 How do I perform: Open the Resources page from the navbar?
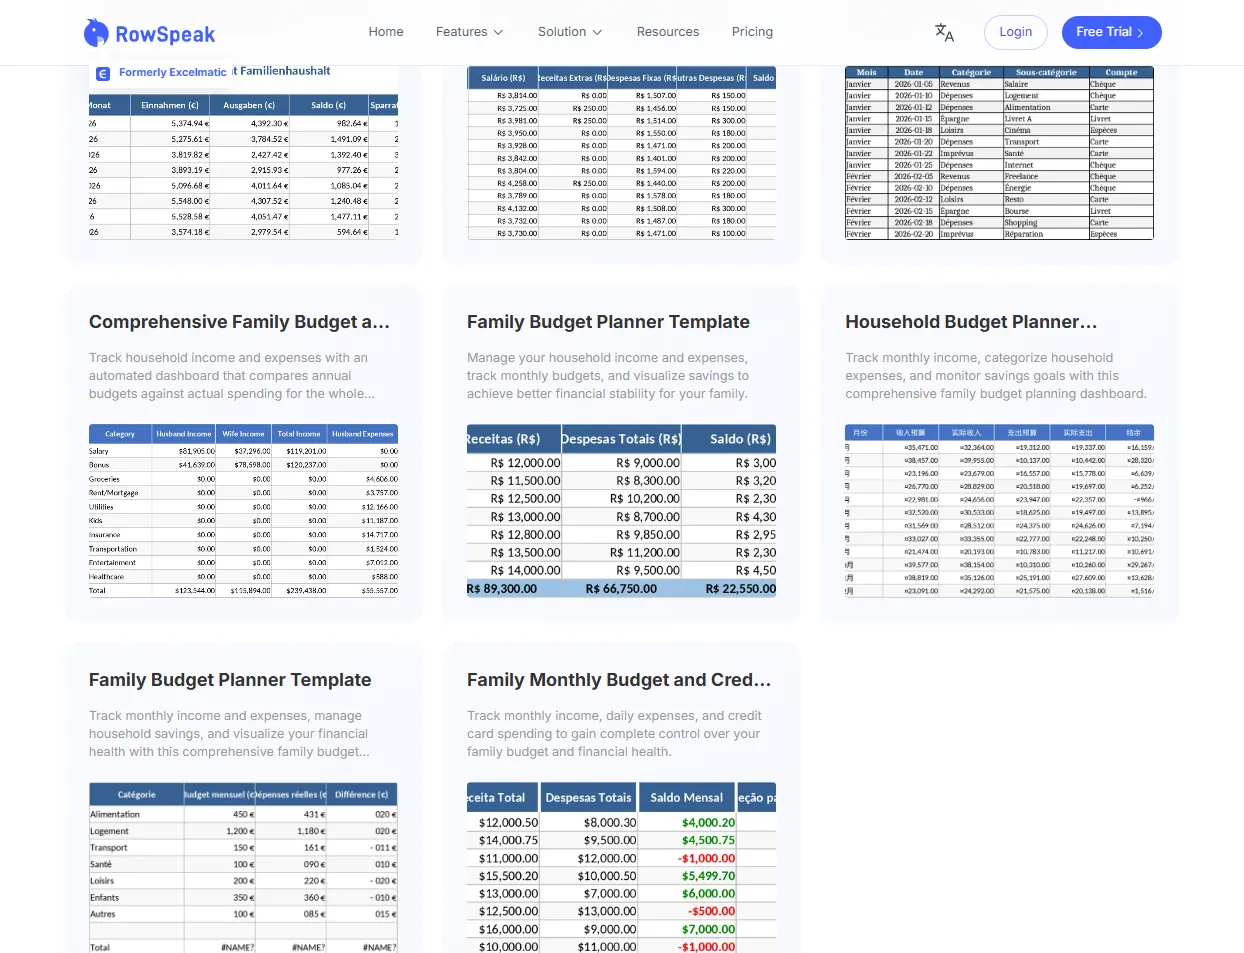pyautogui.click(x=668, y=32)
